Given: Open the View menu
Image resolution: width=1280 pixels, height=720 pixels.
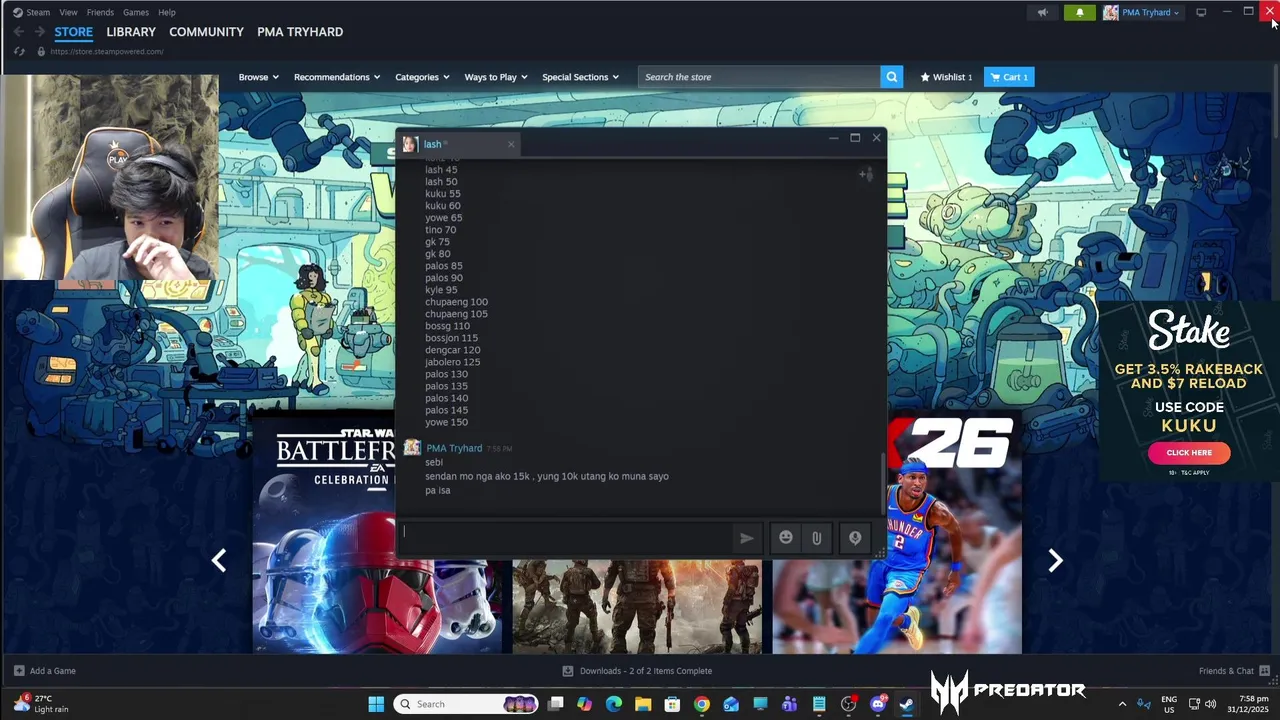Looking at the screenshot, I should [x=68, y=12].
